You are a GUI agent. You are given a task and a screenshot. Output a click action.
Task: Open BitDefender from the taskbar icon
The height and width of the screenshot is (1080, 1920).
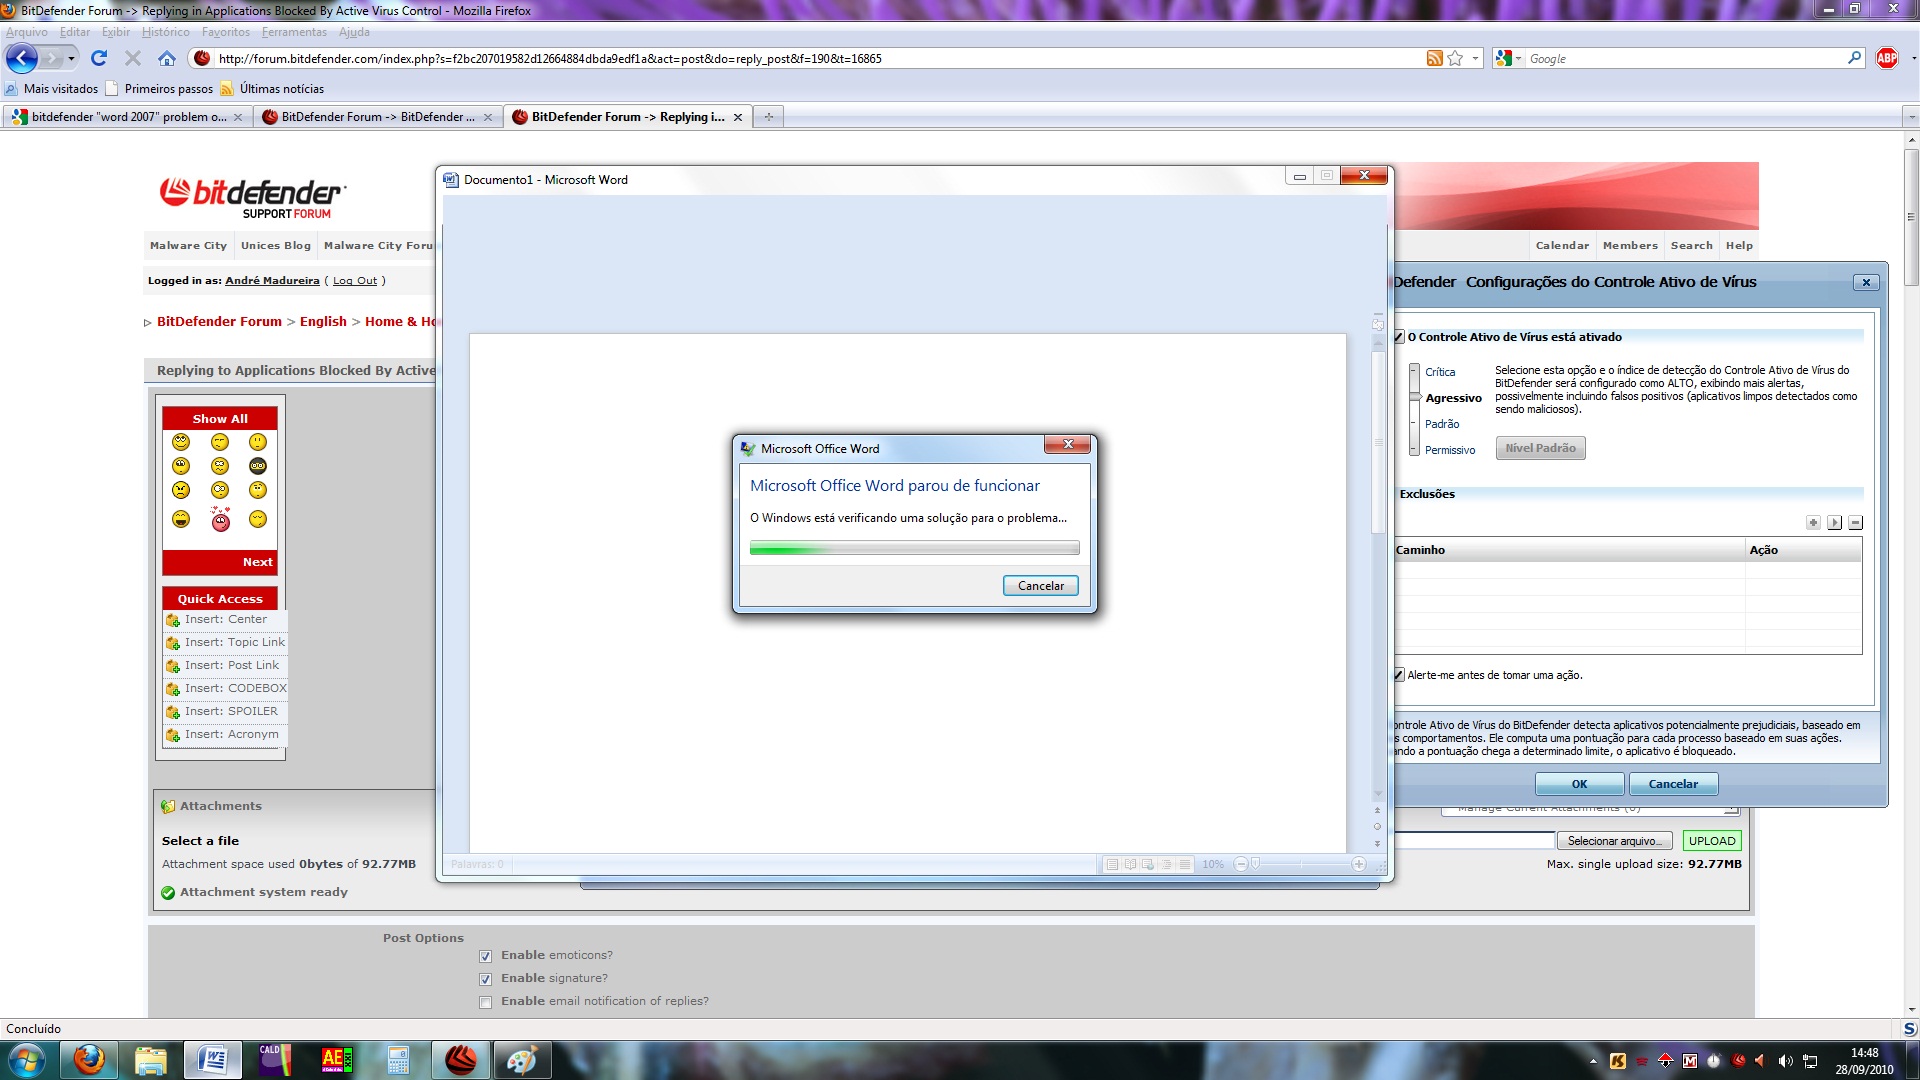point(461,1060)
